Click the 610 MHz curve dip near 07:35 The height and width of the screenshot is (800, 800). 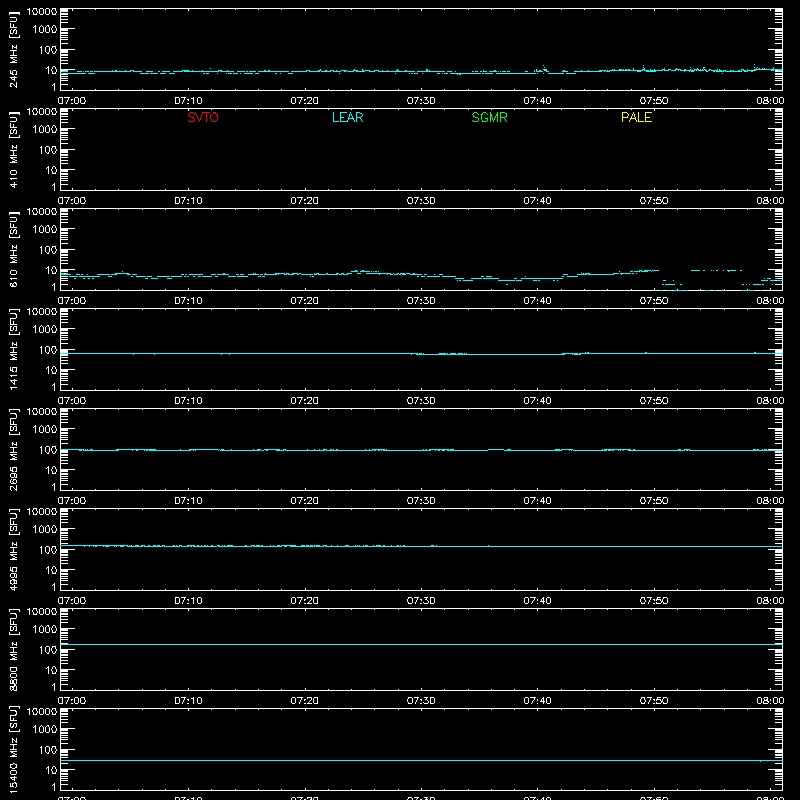pos(507,280)
